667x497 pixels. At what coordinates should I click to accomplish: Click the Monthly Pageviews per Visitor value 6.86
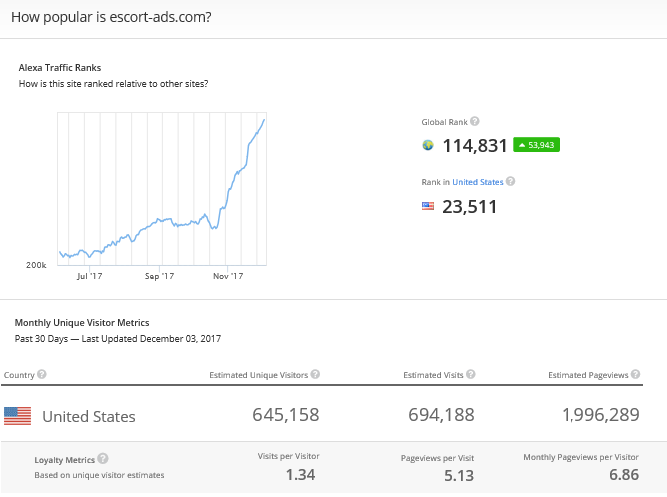624,475
